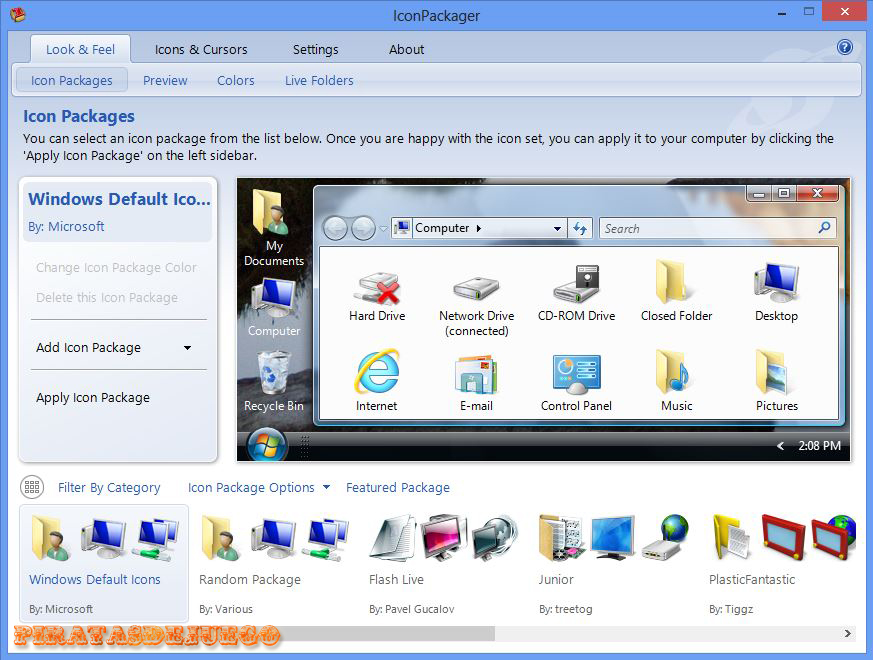Click the 2:08 PM preview clock
873x660 pixels.
pyautogui.click(x=819, y=446)
